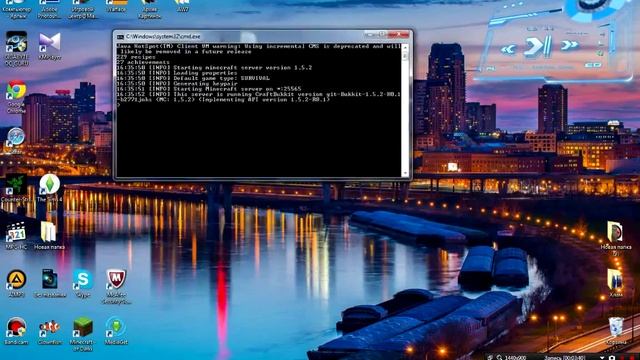Skip to previous track in music widget
The height and width of the screenshot is (360, 640).
pyautogui.click(x=508, y=49)
